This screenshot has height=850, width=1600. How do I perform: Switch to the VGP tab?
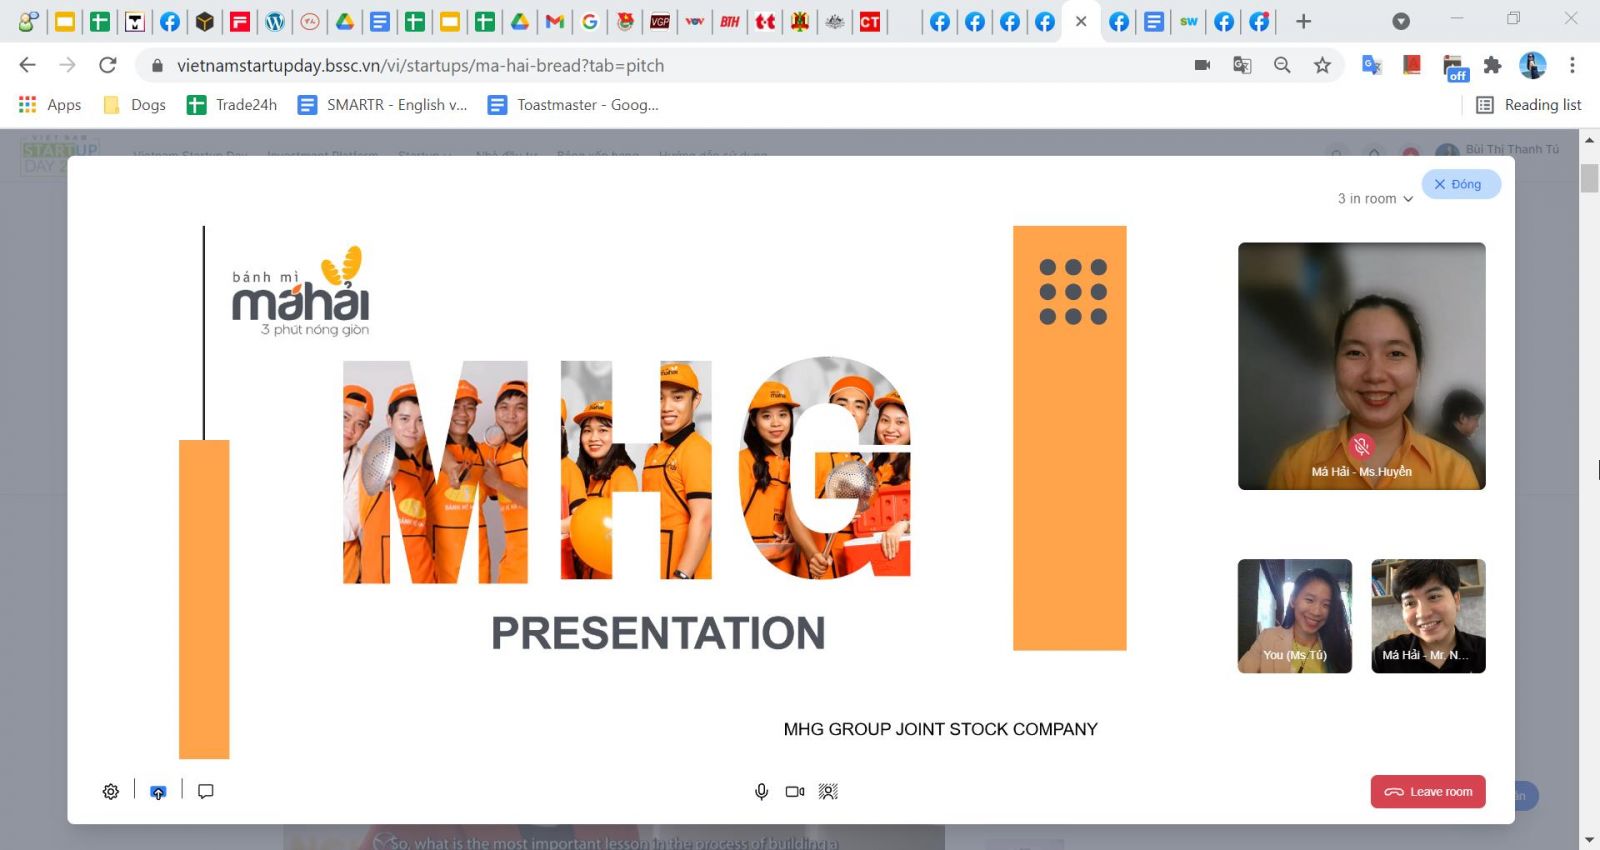[660, 21]
